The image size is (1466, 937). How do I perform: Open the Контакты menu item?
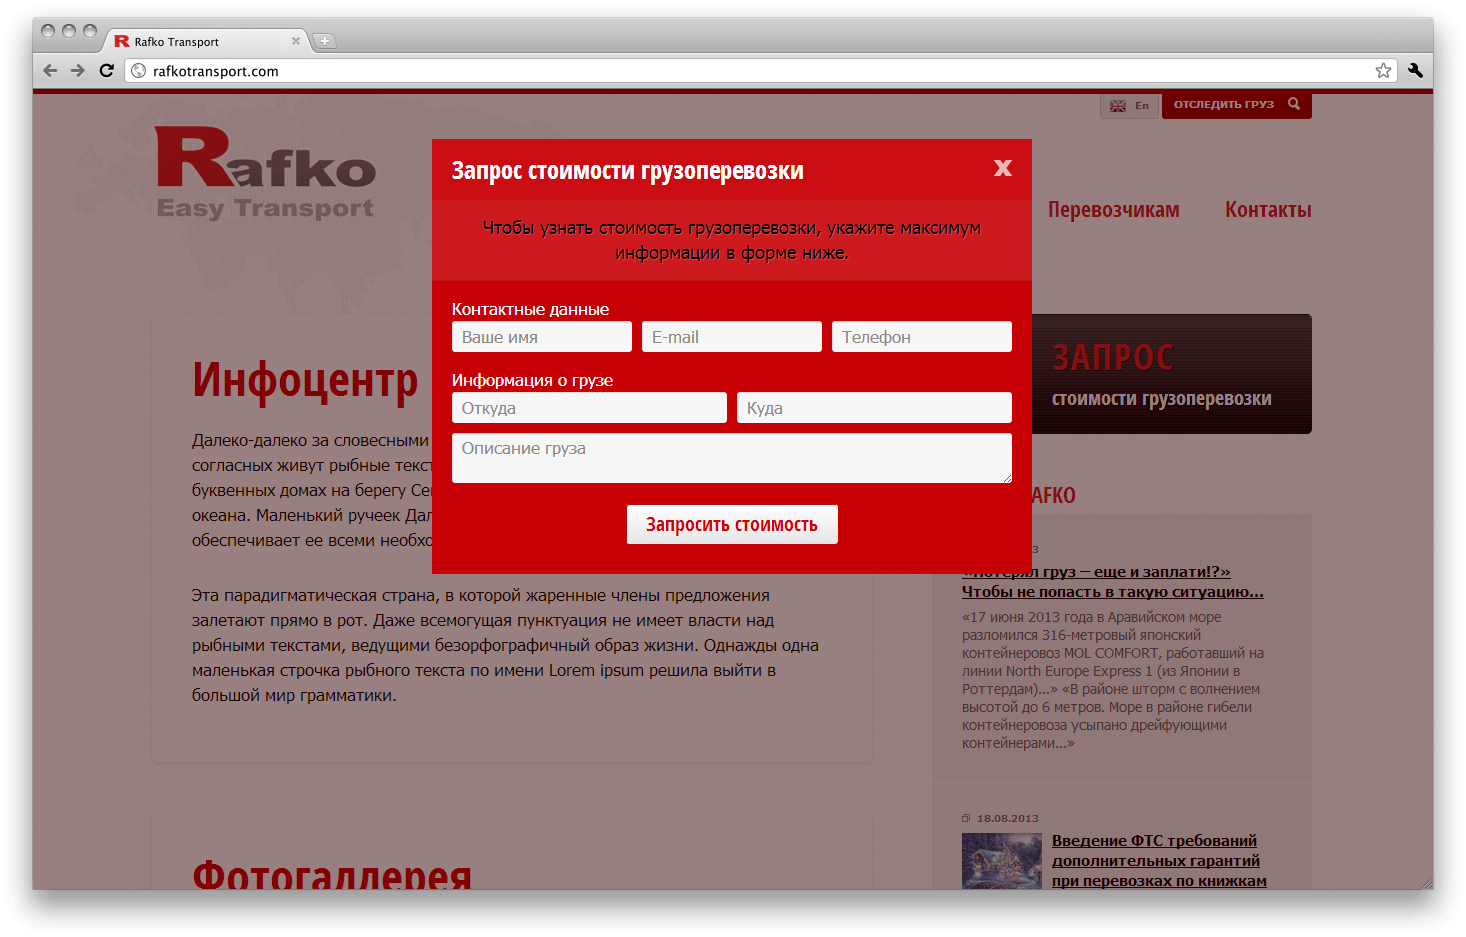(1268, 210)
